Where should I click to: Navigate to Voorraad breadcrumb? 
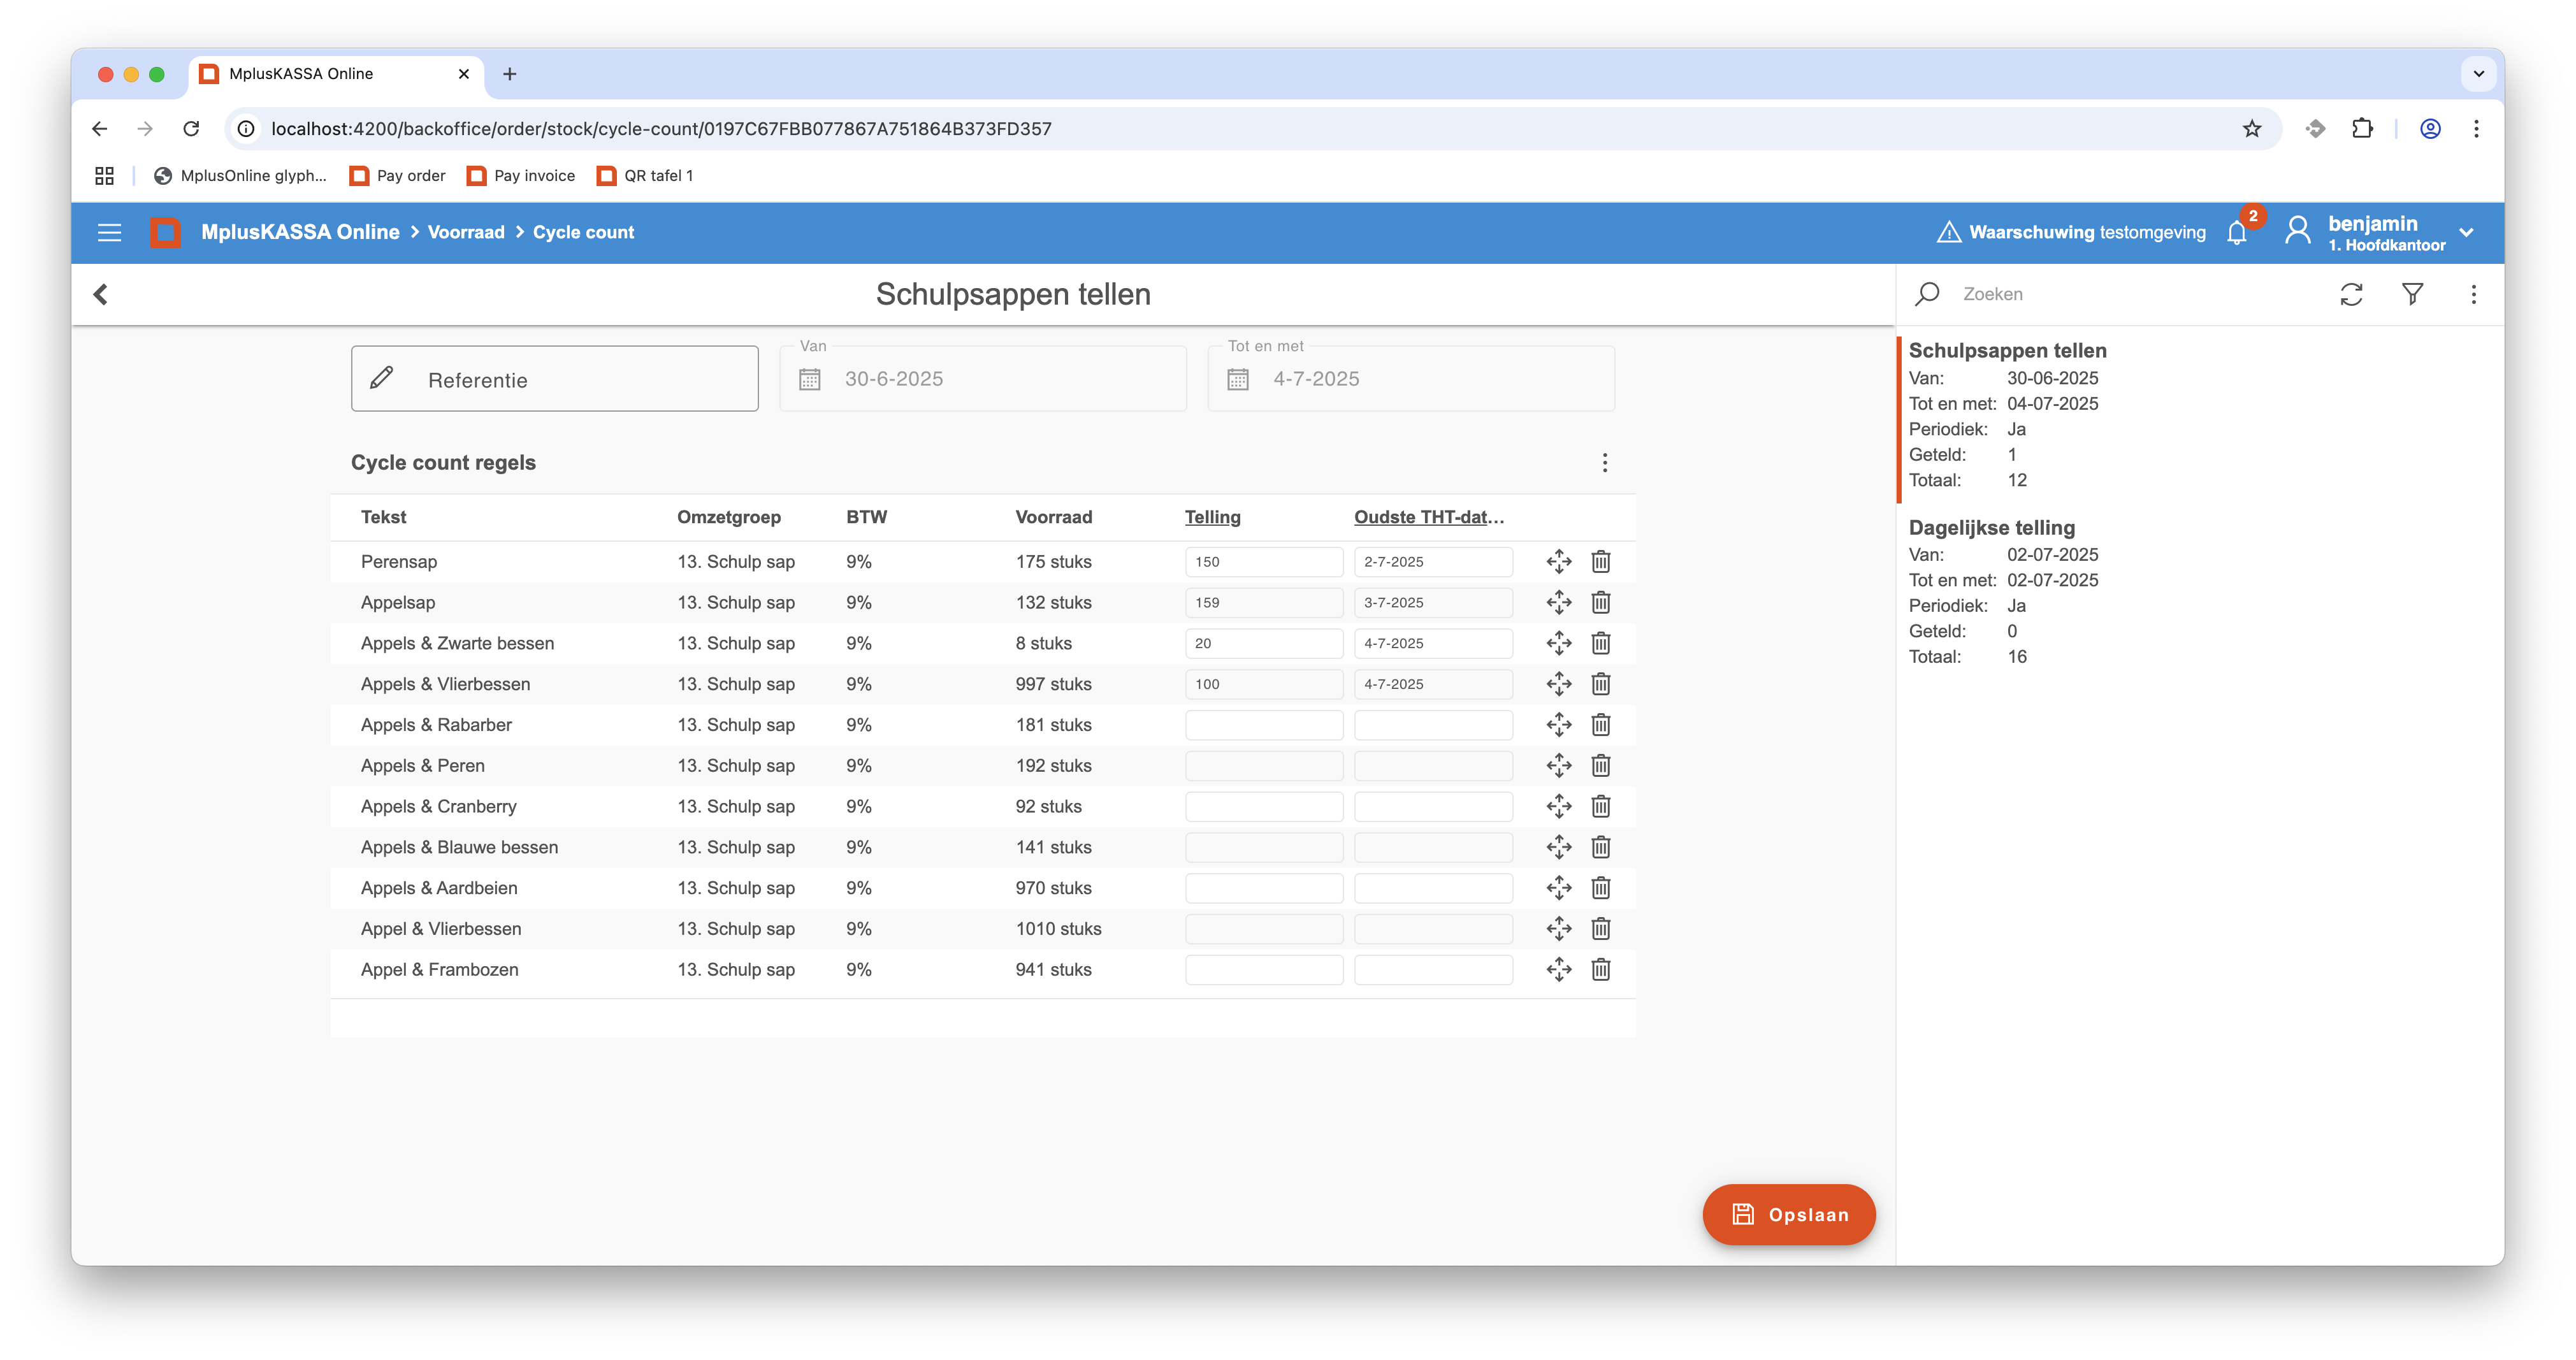tap(466, 233)
